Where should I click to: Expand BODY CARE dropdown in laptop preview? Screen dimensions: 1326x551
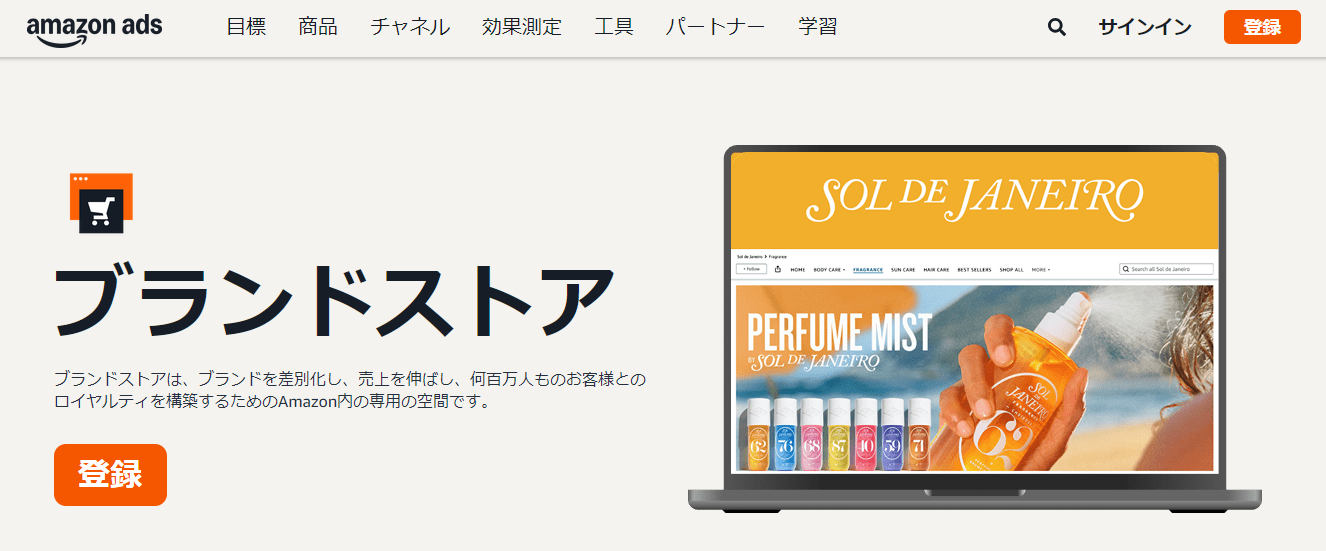829,269
